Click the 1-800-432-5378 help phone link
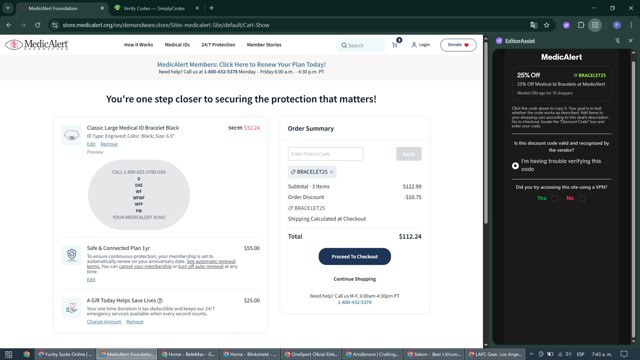 [355, 302]
